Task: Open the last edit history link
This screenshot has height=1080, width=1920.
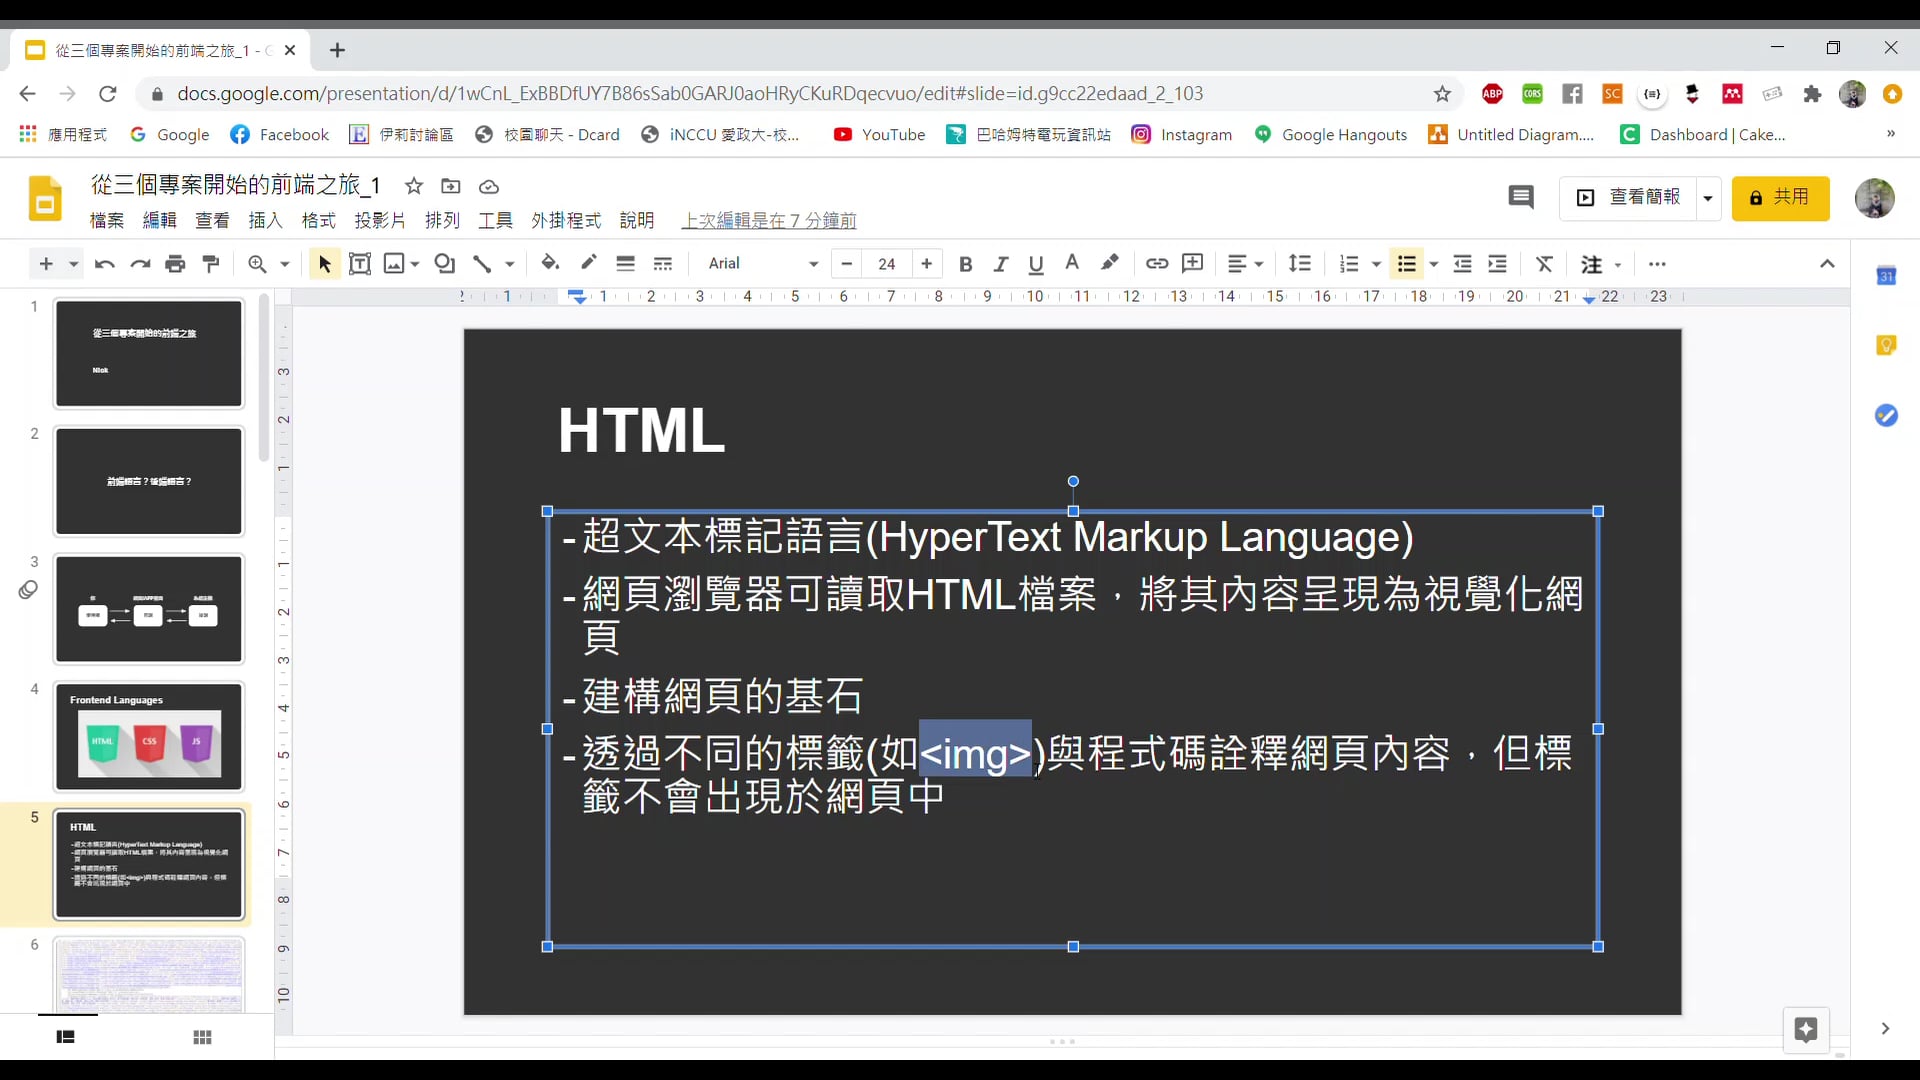Action: 768,220
